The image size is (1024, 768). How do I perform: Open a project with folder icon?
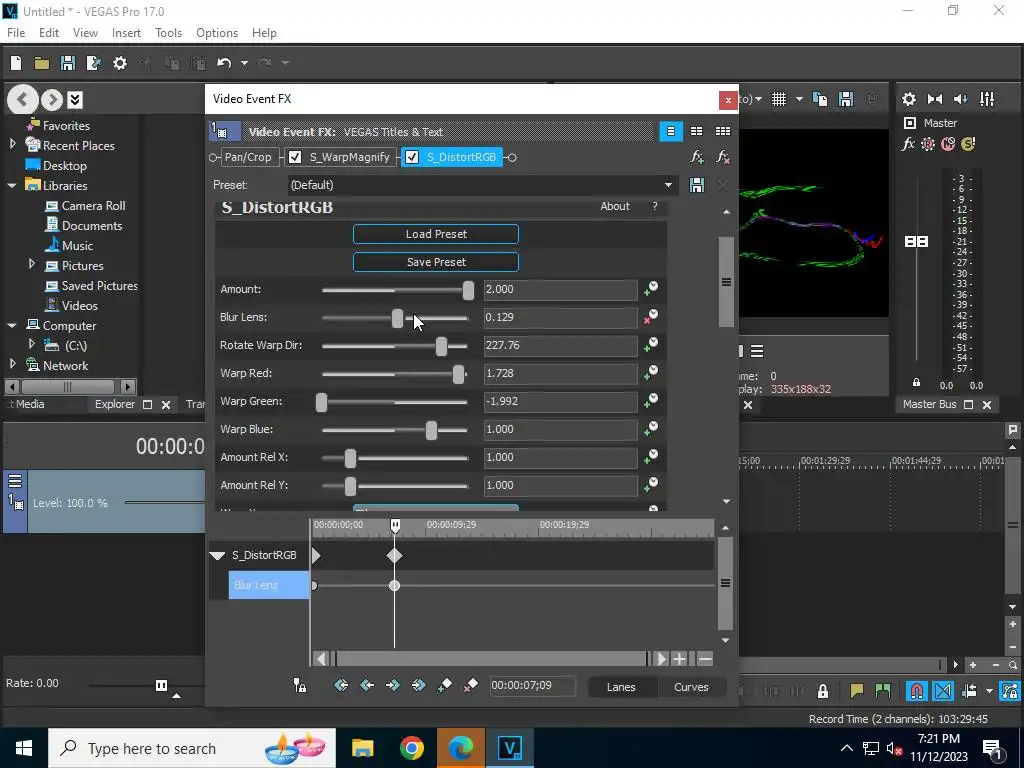[x=42, y=63]
